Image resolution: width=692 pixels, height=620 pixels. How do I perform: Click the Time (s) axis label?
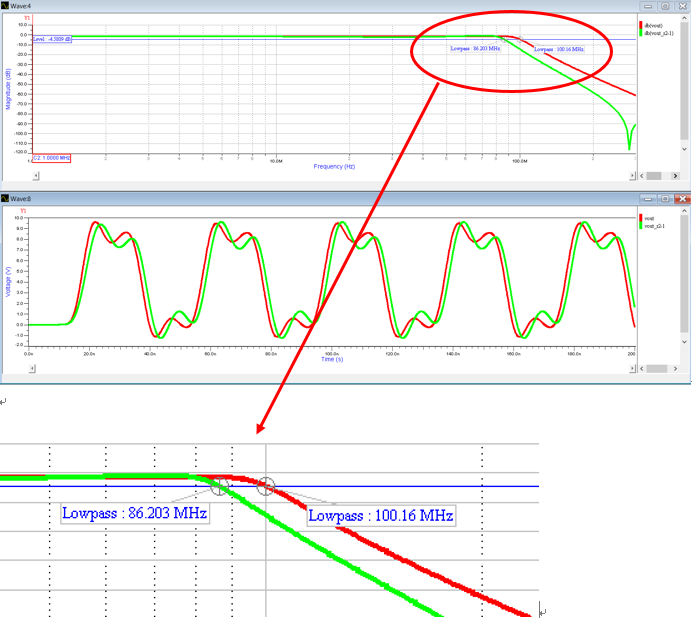point(333,359)
